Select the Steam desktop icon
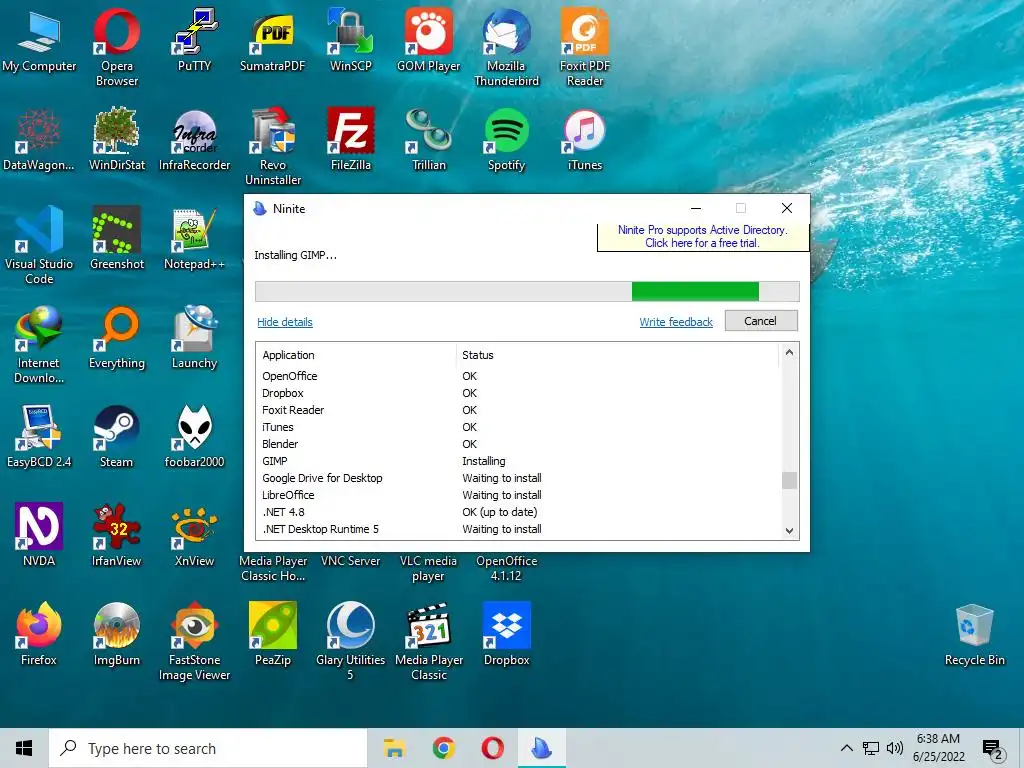This screenshot has width=1024, height=768. coord(116,437)
